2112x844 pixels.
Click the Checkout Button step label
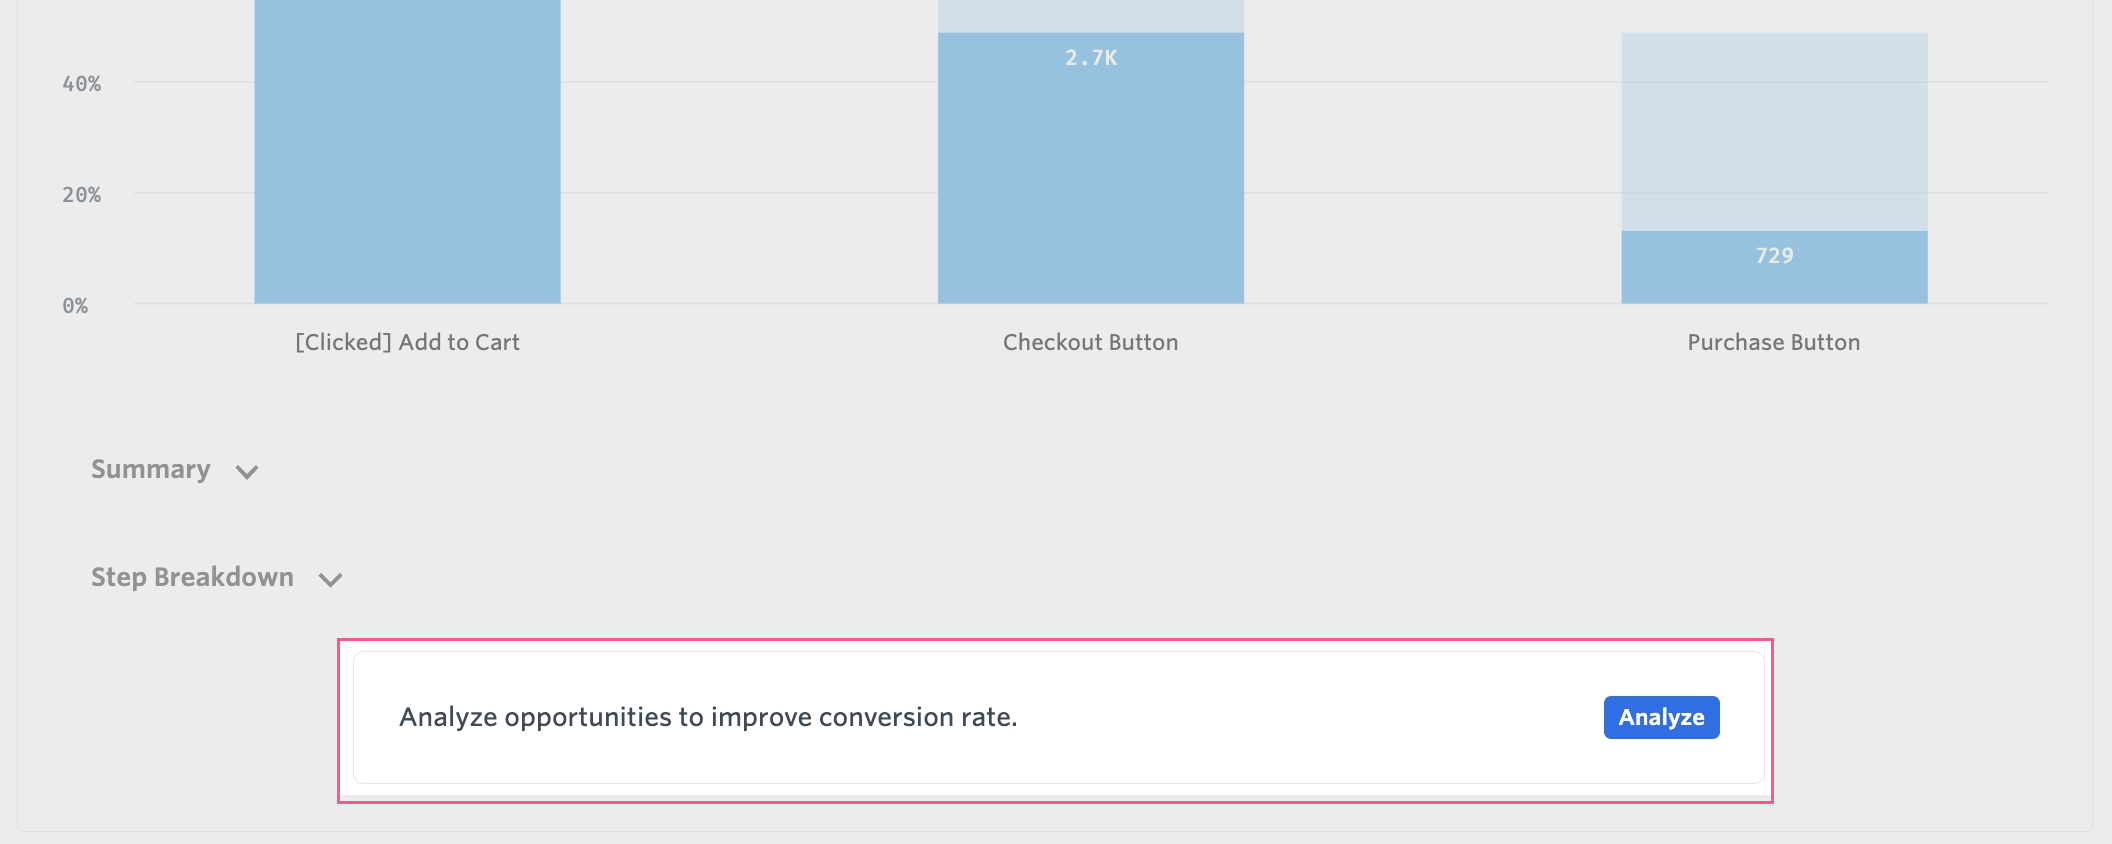pos(1090,342)
